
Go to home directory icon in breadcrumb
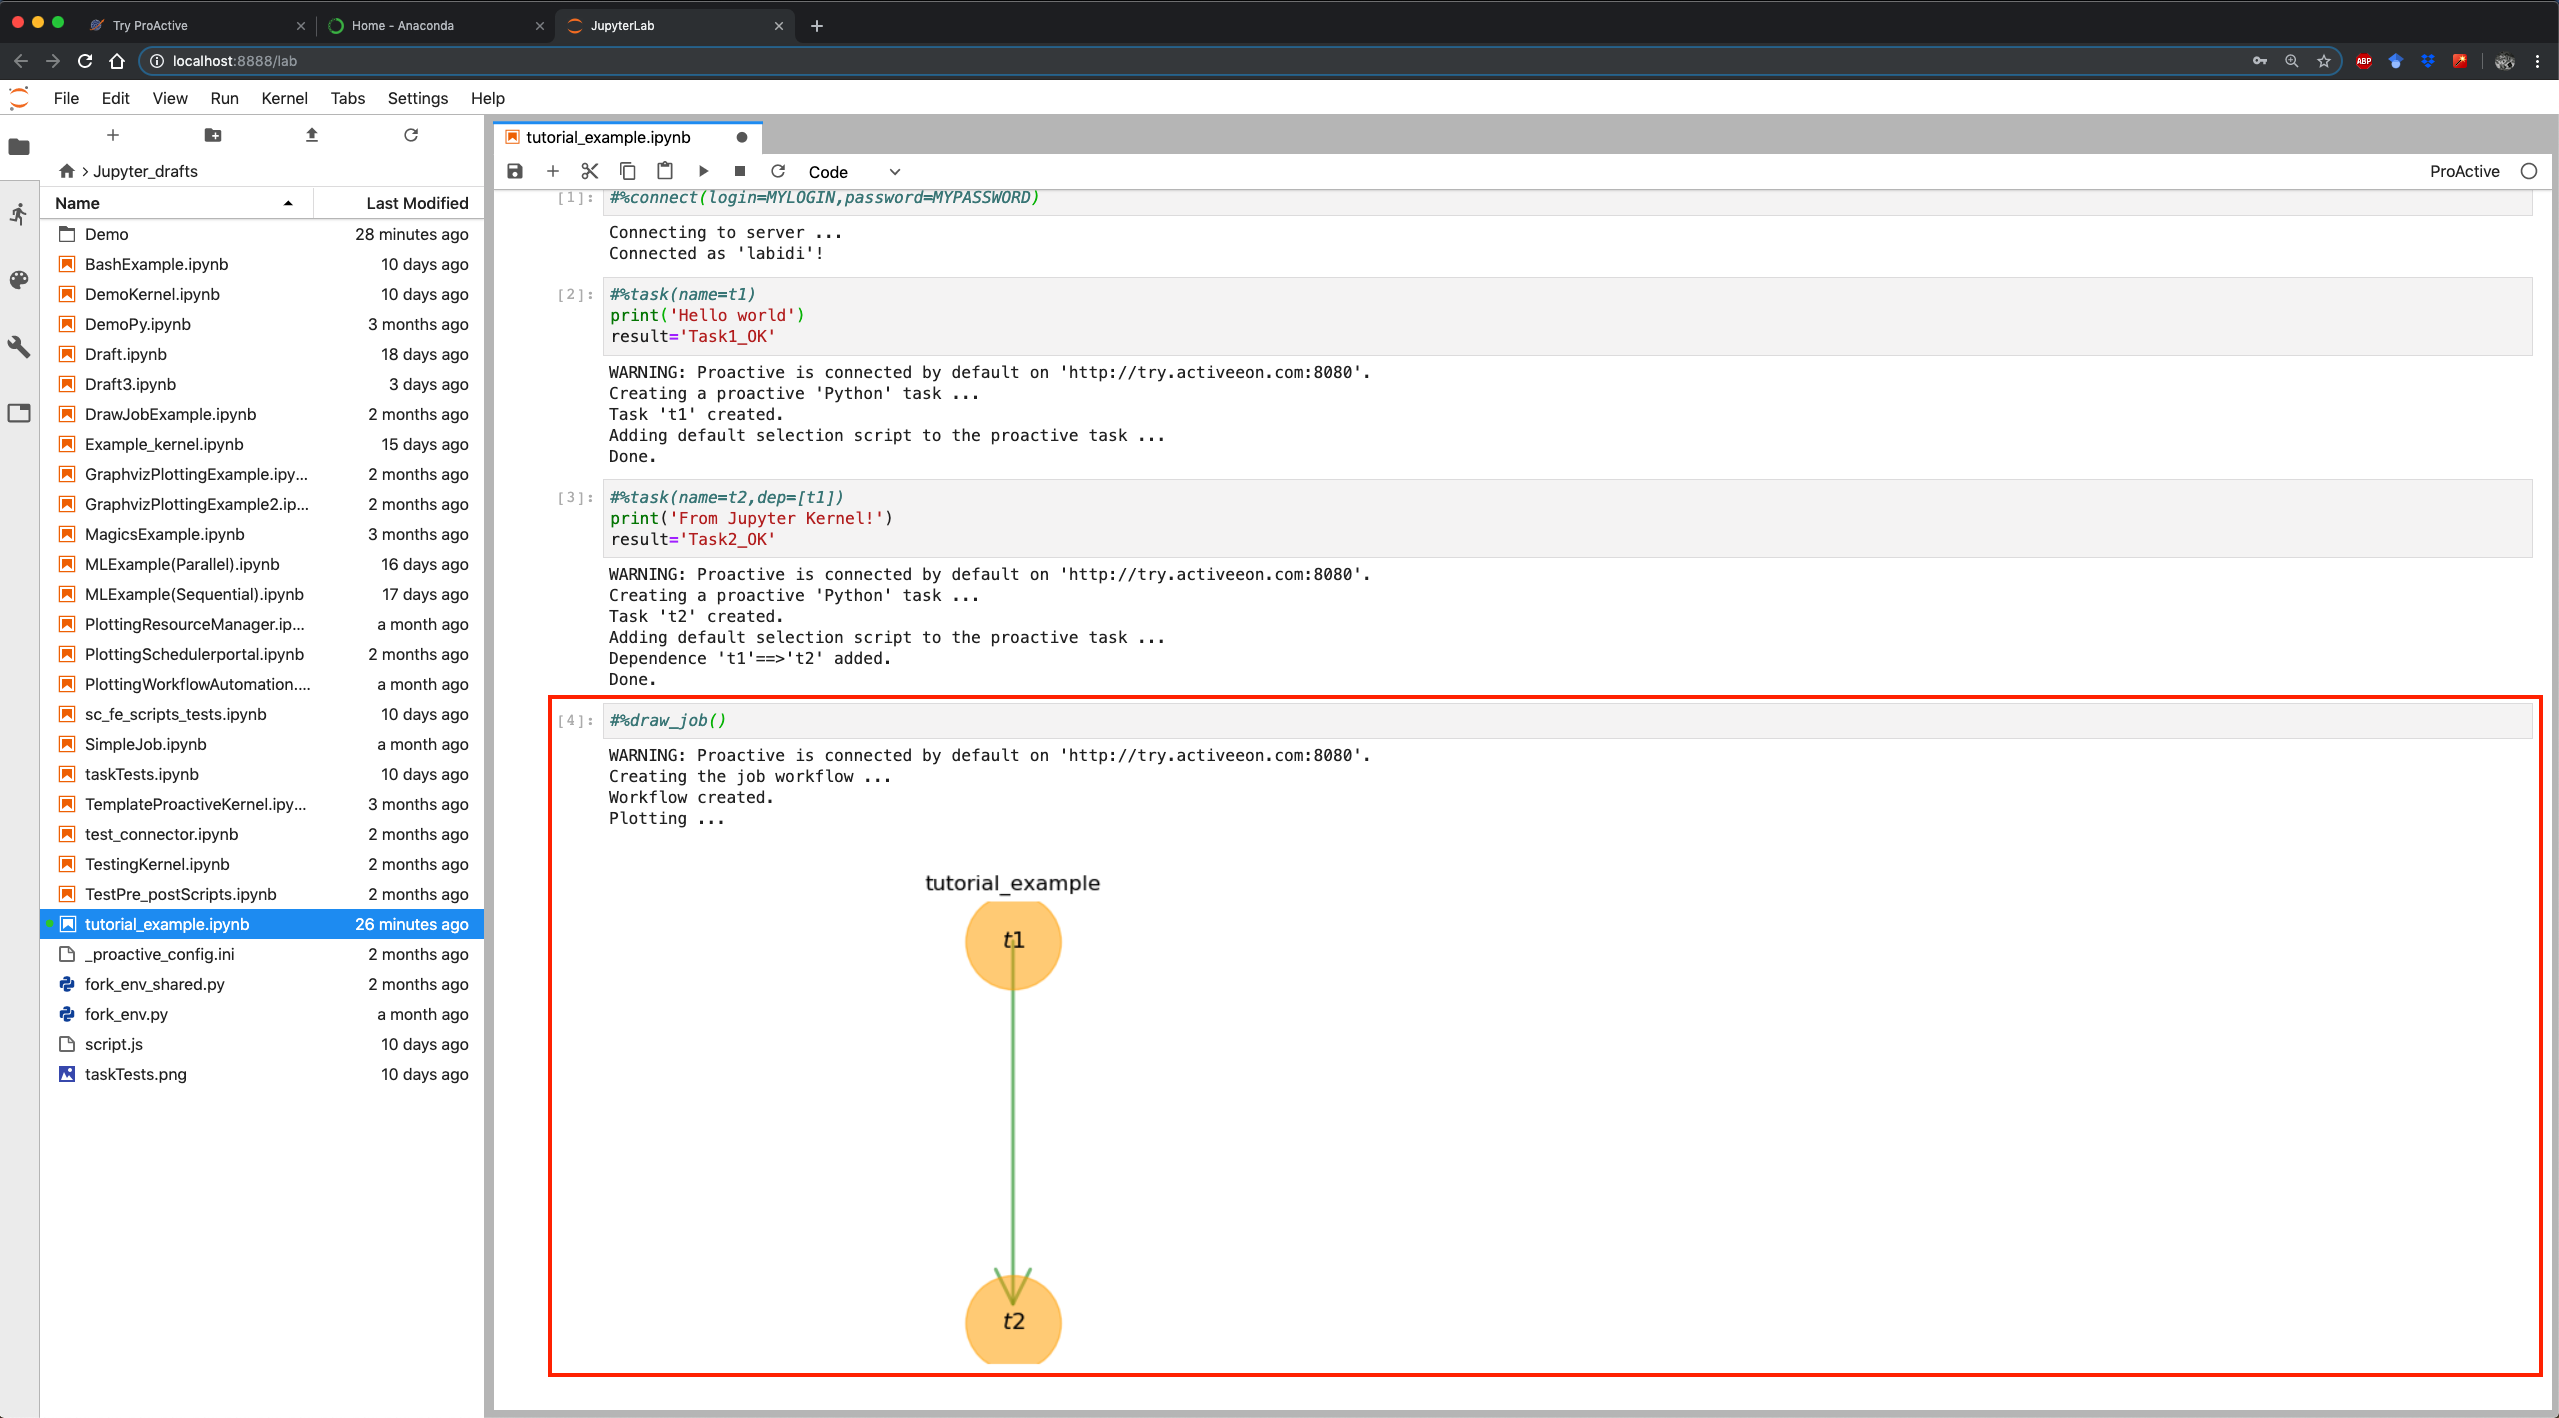coord(66,171)
